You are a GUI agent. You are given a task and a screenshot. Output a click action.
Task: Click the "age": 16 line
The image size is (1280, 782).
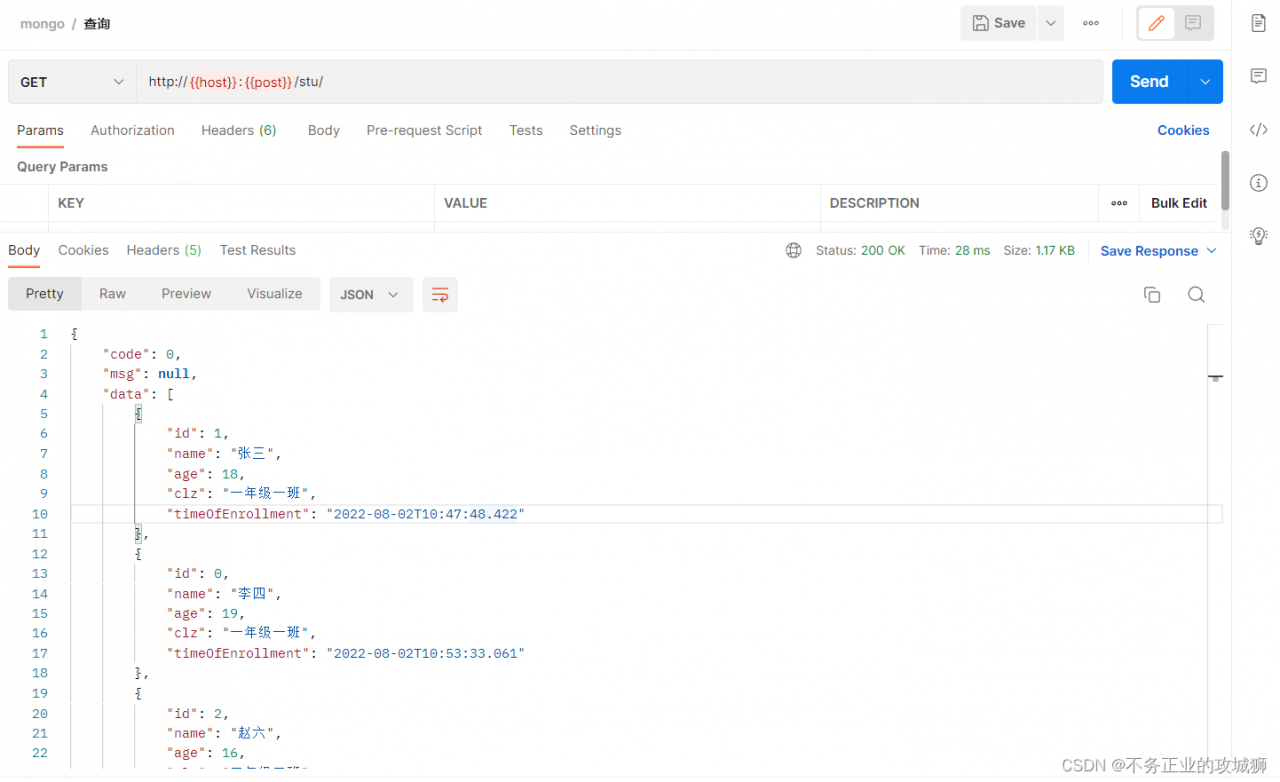(206, 754)
